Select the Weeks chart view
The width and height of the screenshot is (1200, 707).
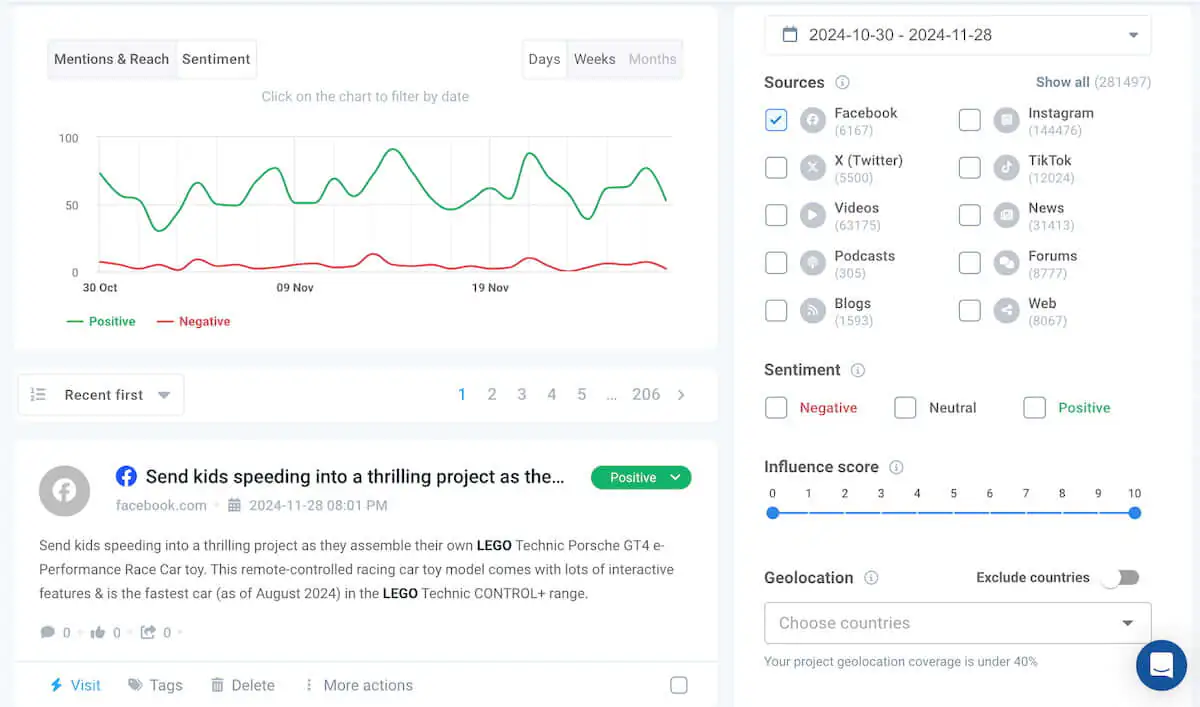coord(595,59)
